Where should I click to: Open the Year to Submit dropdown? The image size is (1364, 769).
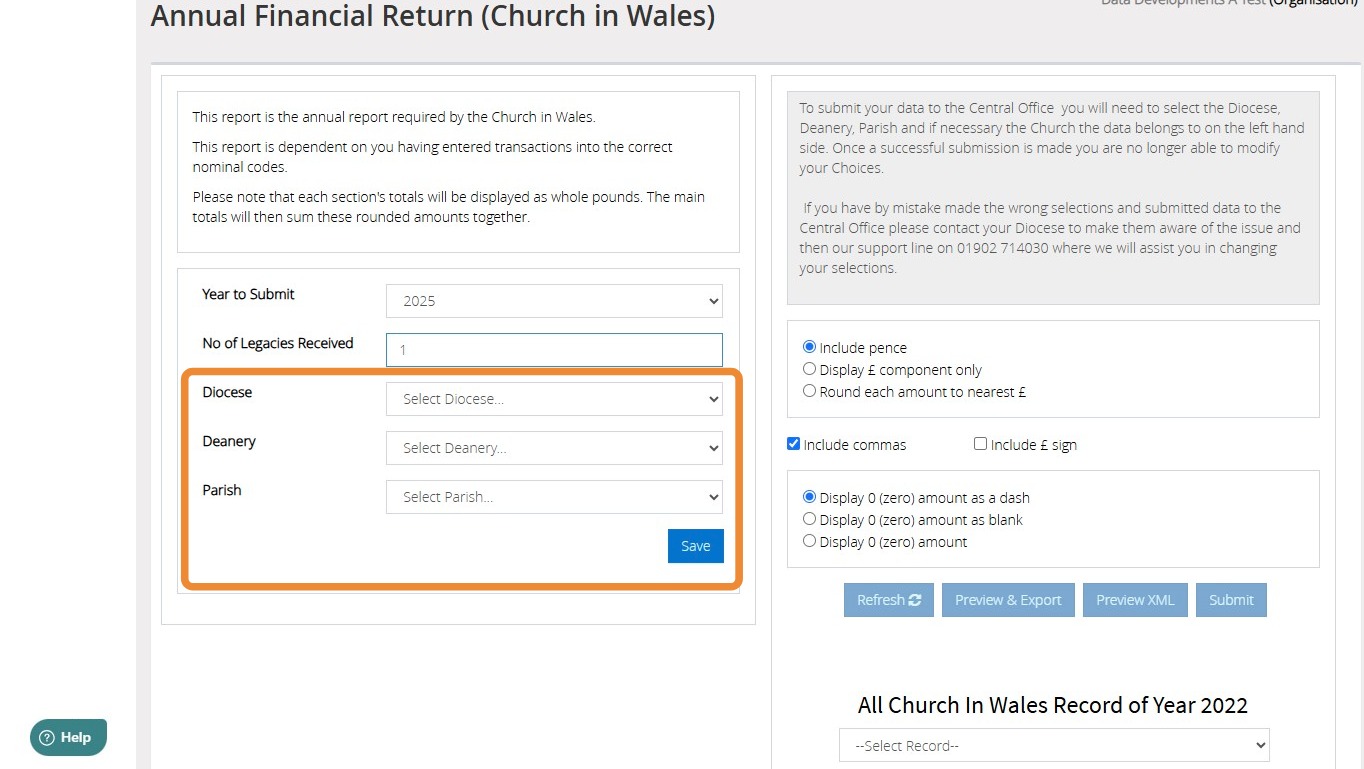pos(554,301)
